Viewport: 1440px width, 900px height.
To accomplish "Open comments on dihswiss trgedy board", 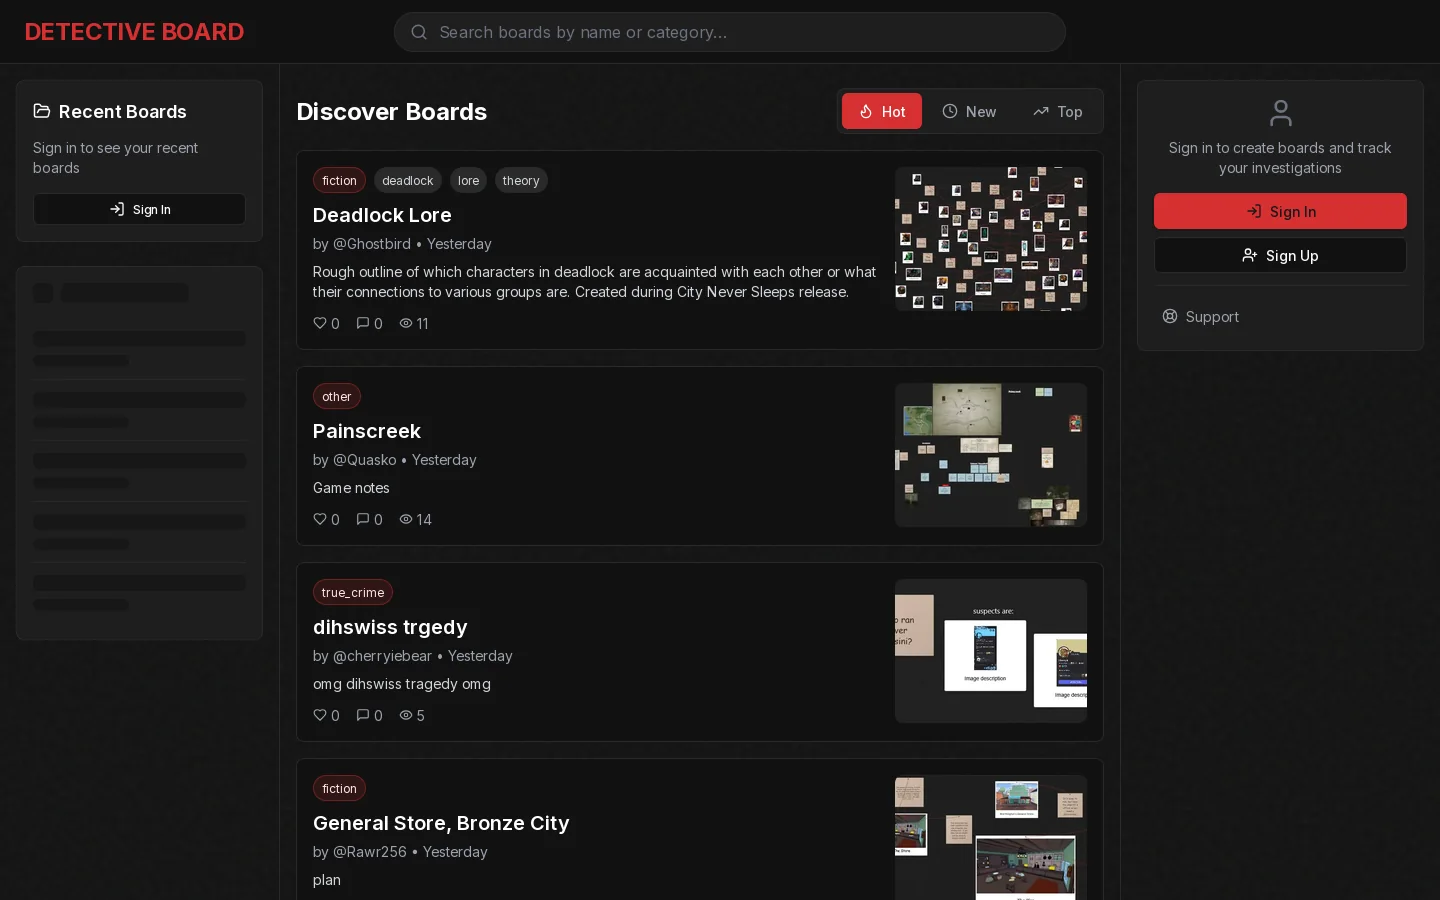I will pos(363,715).
